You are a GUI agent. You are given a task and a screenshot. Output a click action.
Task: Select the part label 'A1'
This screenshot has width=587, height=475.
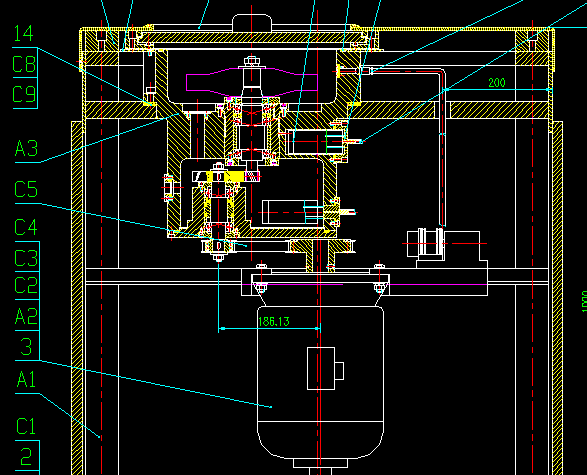[26, 379]
